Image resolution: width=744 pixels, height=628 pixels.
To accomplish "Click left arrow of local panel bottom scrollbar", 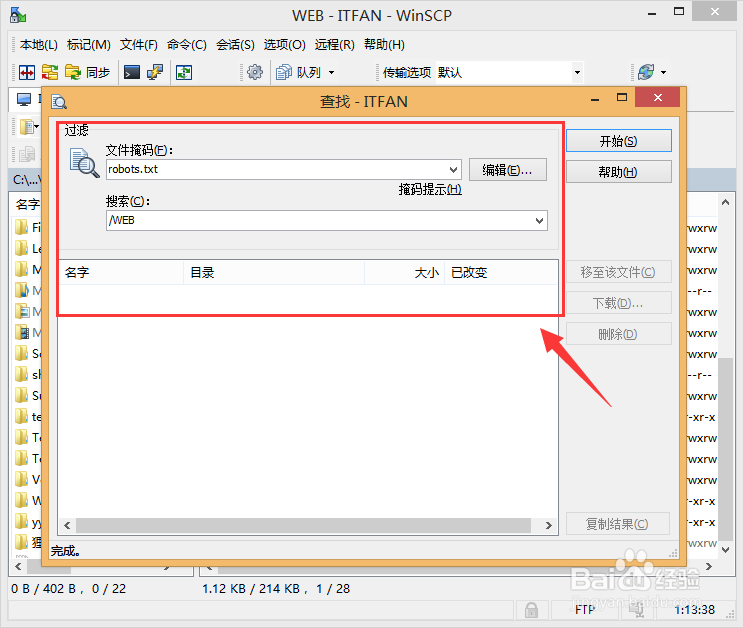I will [18, 566].
